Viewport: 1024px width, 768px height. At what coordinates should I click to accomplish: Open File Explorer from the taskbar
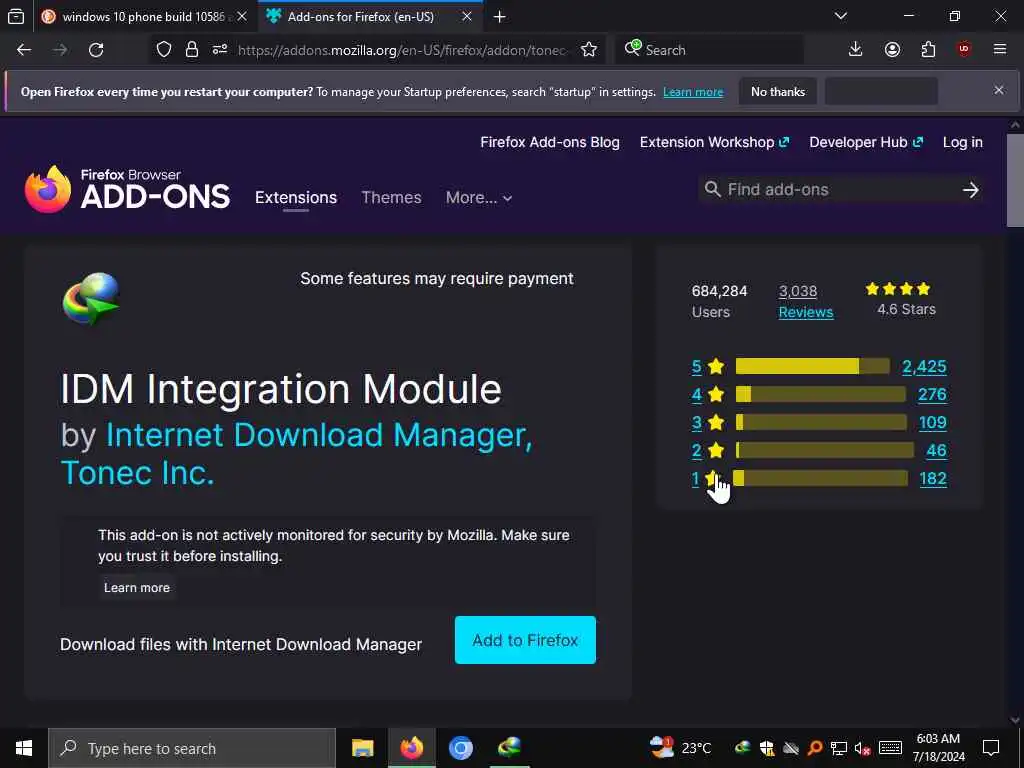pyautogui.click(x=362, y=748)
